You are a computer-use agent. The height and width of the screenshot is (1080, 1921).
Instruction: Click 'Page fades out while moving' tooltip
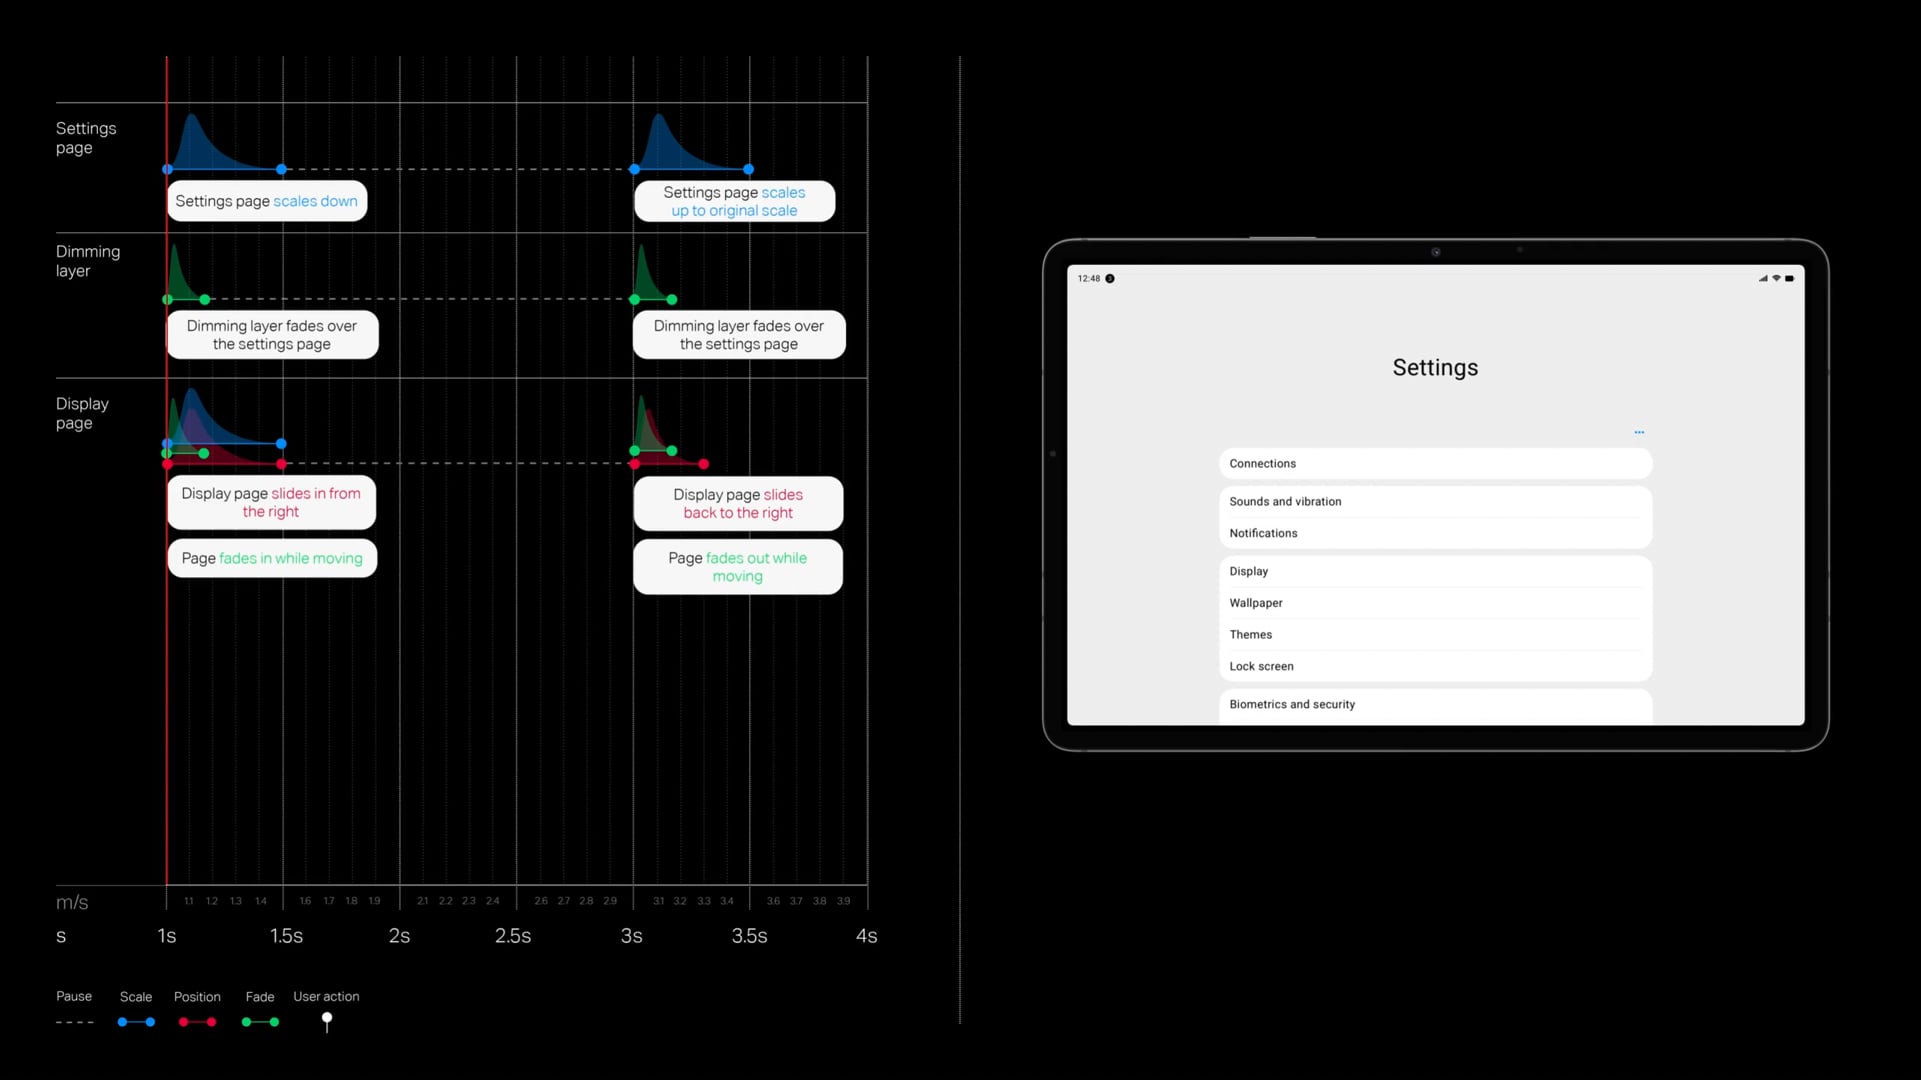[x=738, y=567]
